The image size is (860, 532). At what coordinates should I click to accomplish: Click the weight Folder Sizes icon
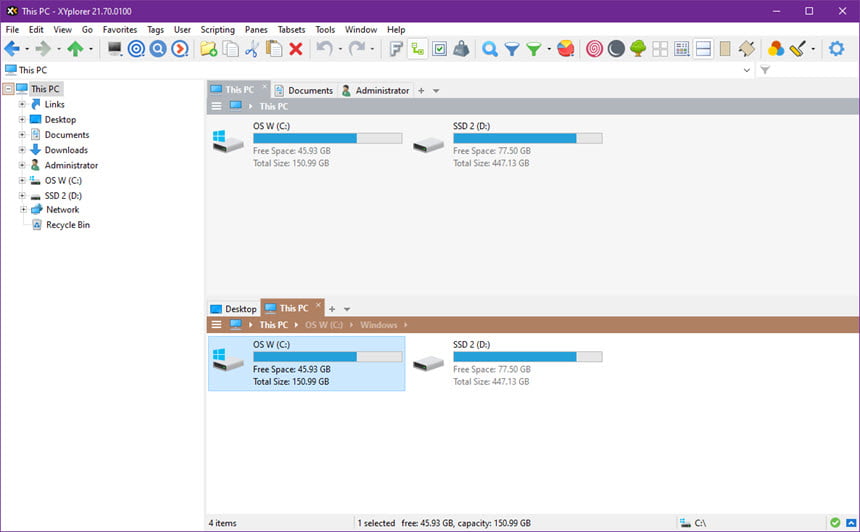point(461,49)
